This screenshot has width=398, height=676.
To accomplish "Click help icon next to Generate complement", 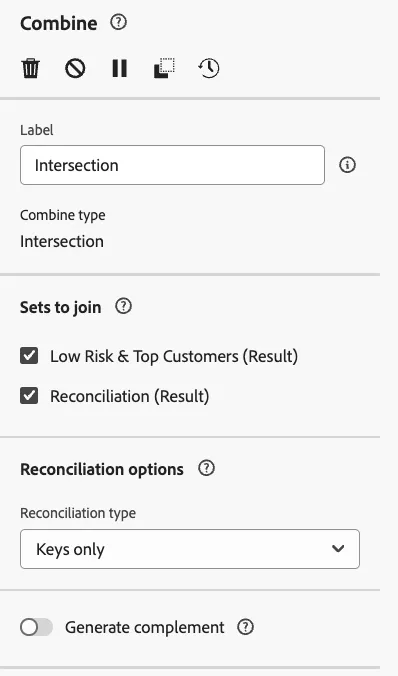I will point(245,627).
